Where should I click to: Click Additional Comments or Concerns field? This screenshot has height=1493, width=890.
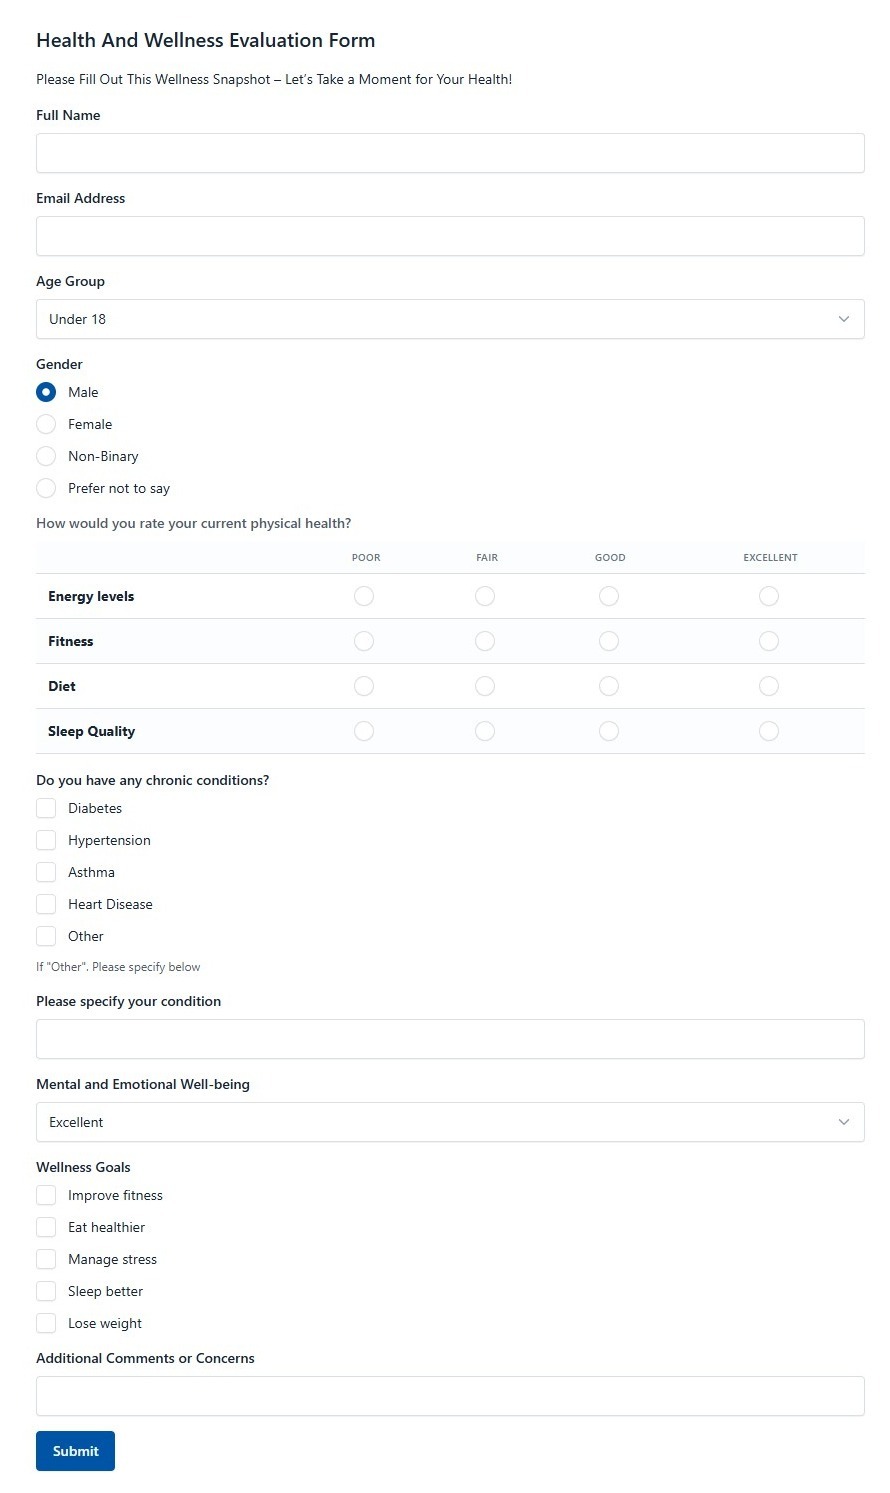[x=450, y=1396]
